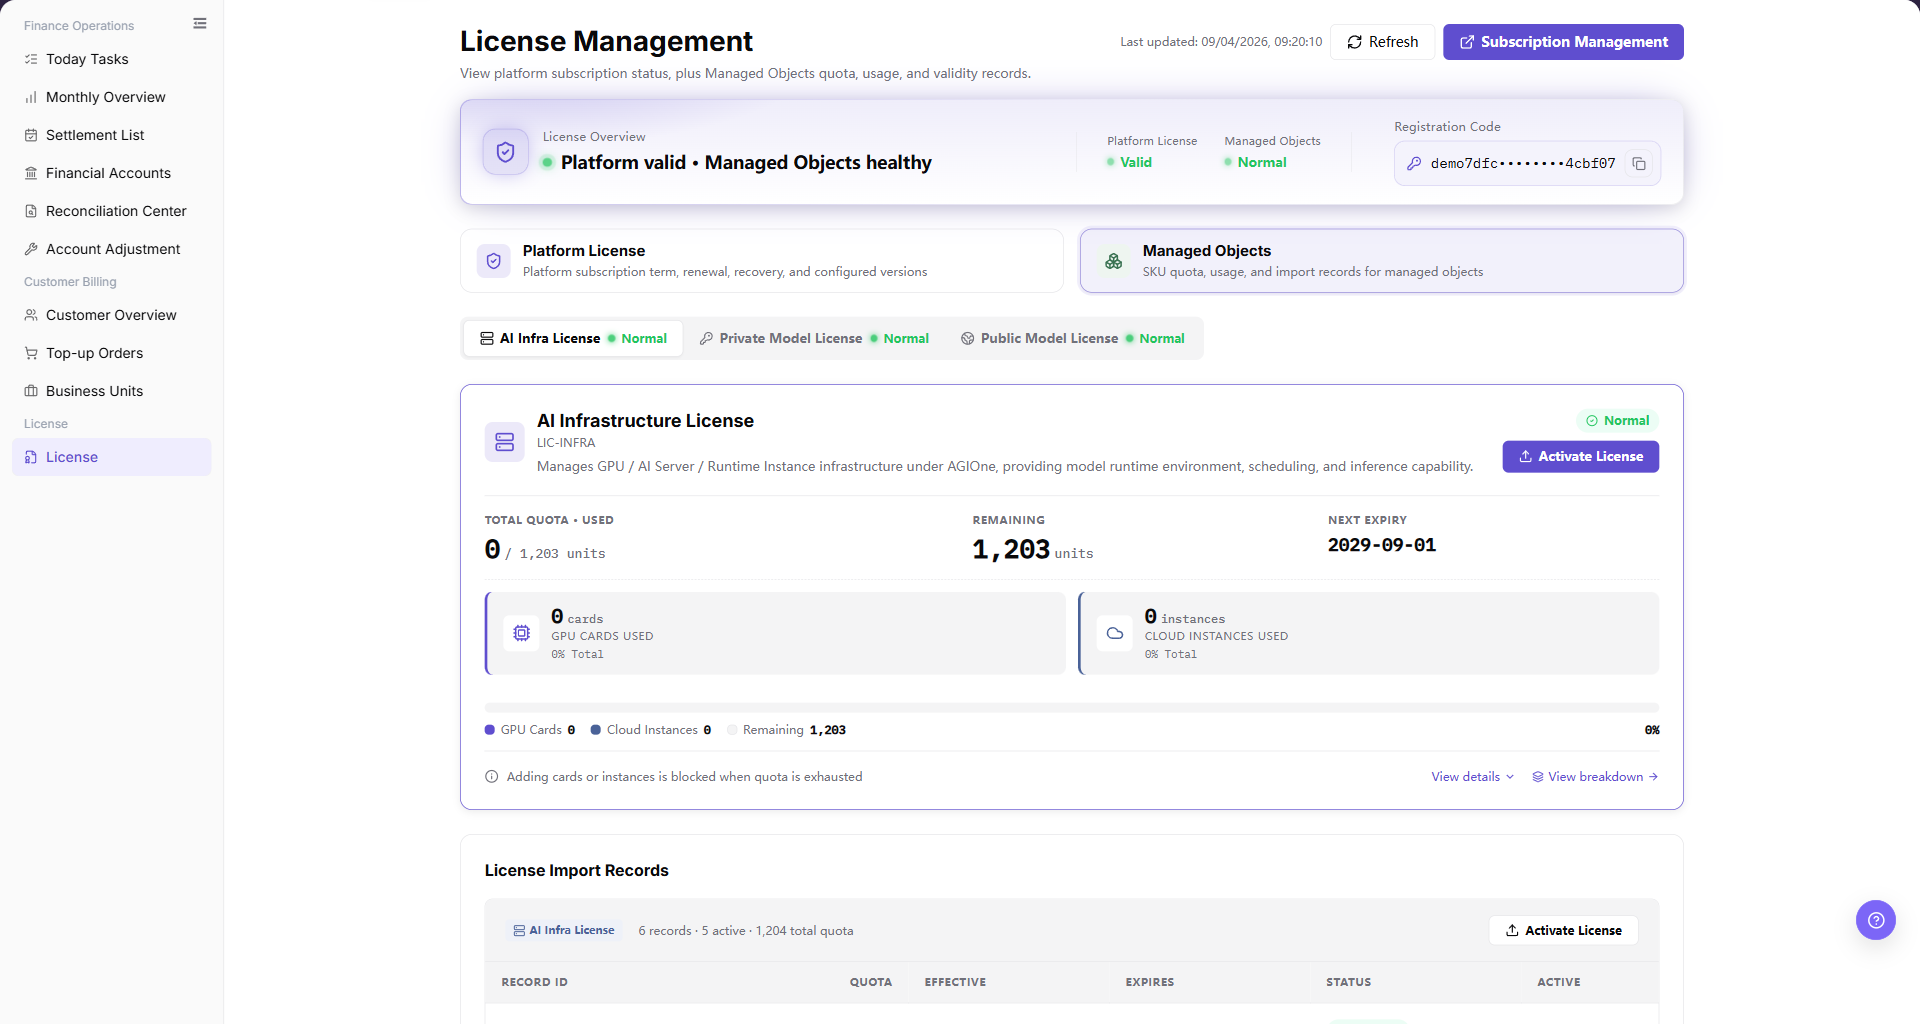Click the License Overview shield icon
The width and height of the screenshot is (1920, 1024).
pos(506,152)
